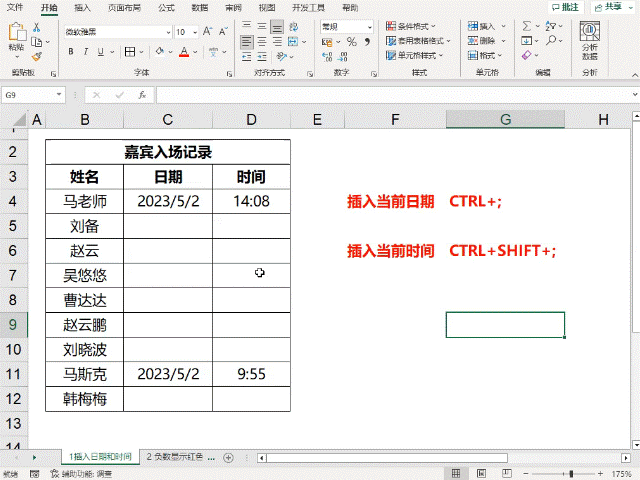Click the 批注 comments button

pyautogui.click(x=565, y=7)
